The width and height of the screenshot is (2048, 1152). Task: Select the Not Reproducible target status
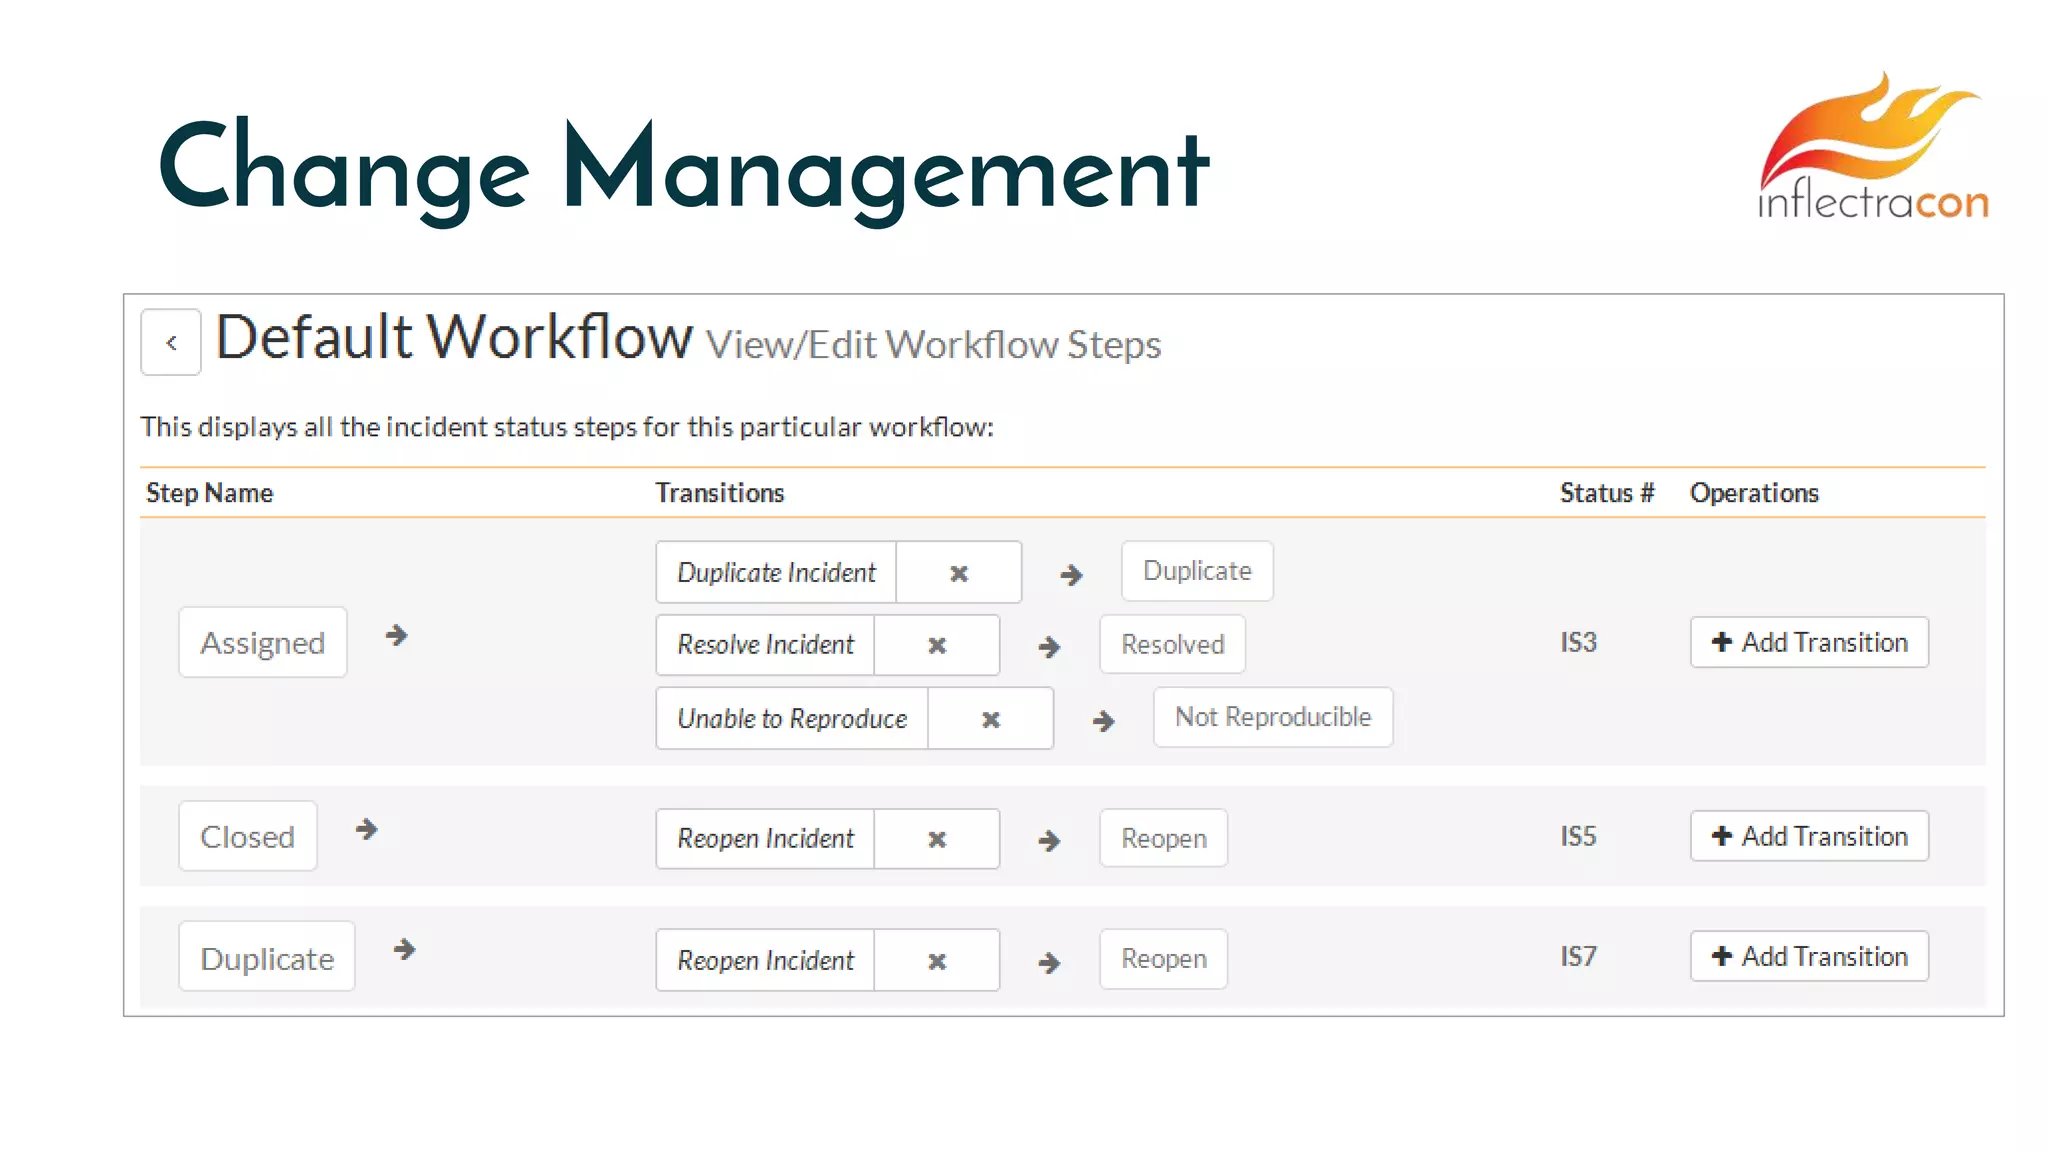pos(1272,717)
